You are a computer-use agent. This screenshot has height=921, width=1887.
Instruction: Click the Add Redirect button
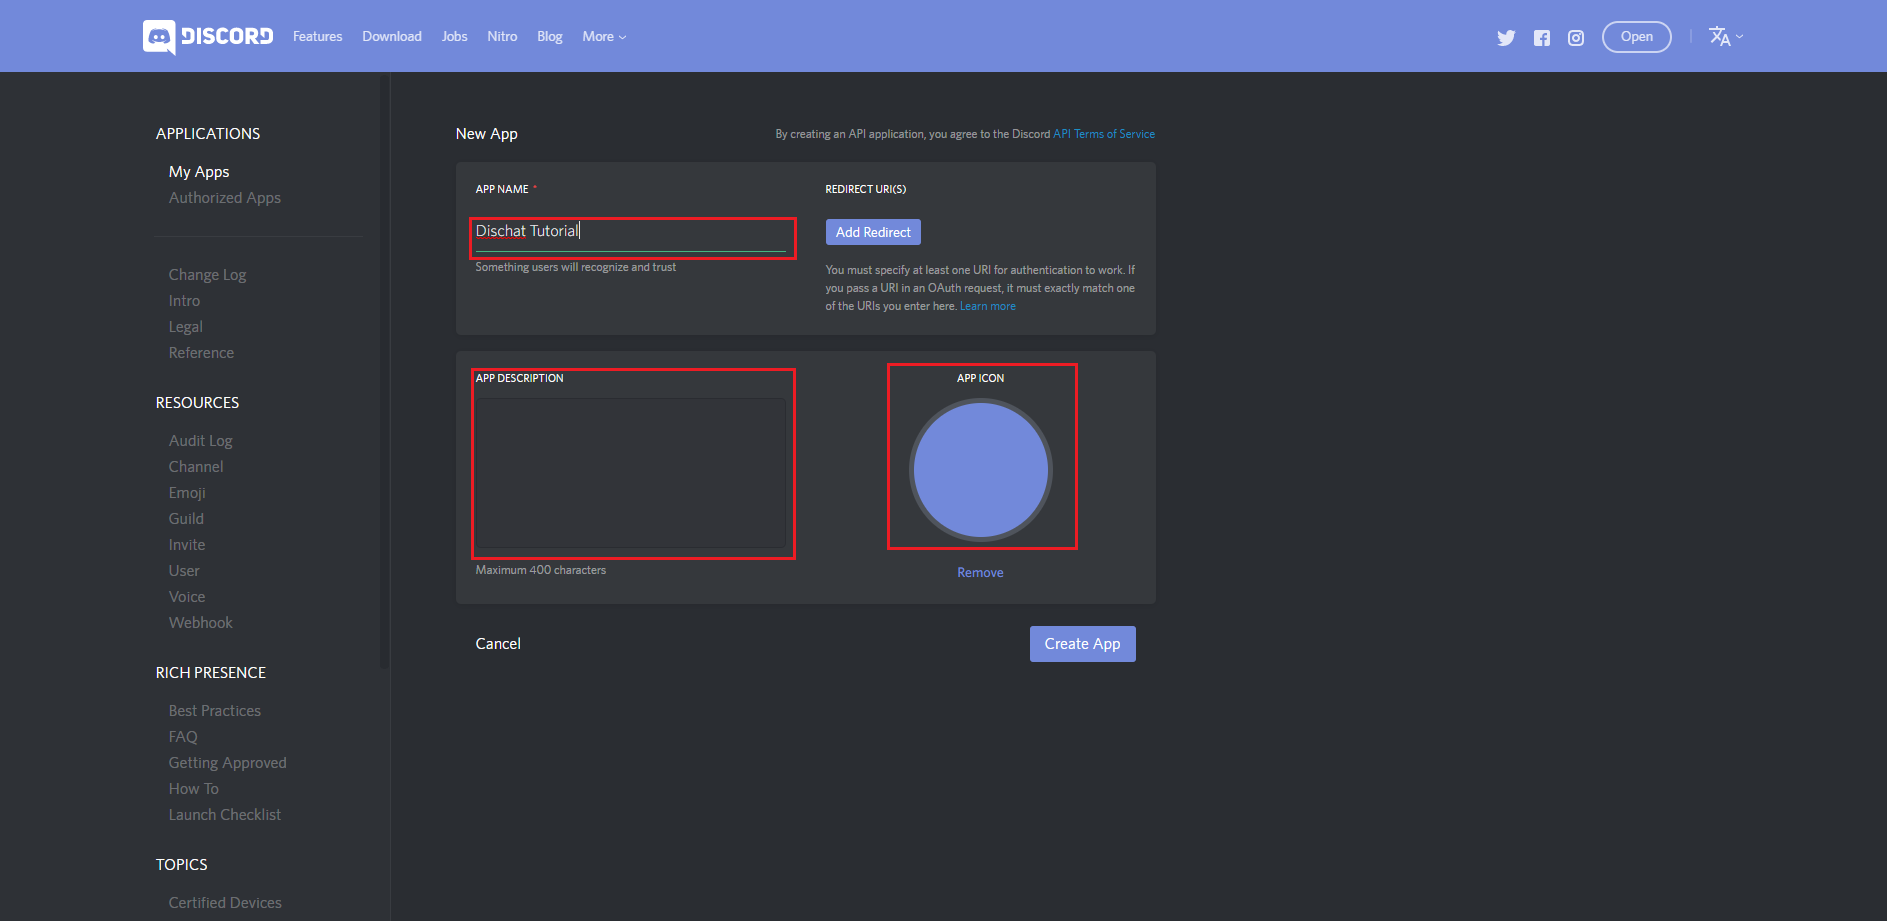click(873, 232)
